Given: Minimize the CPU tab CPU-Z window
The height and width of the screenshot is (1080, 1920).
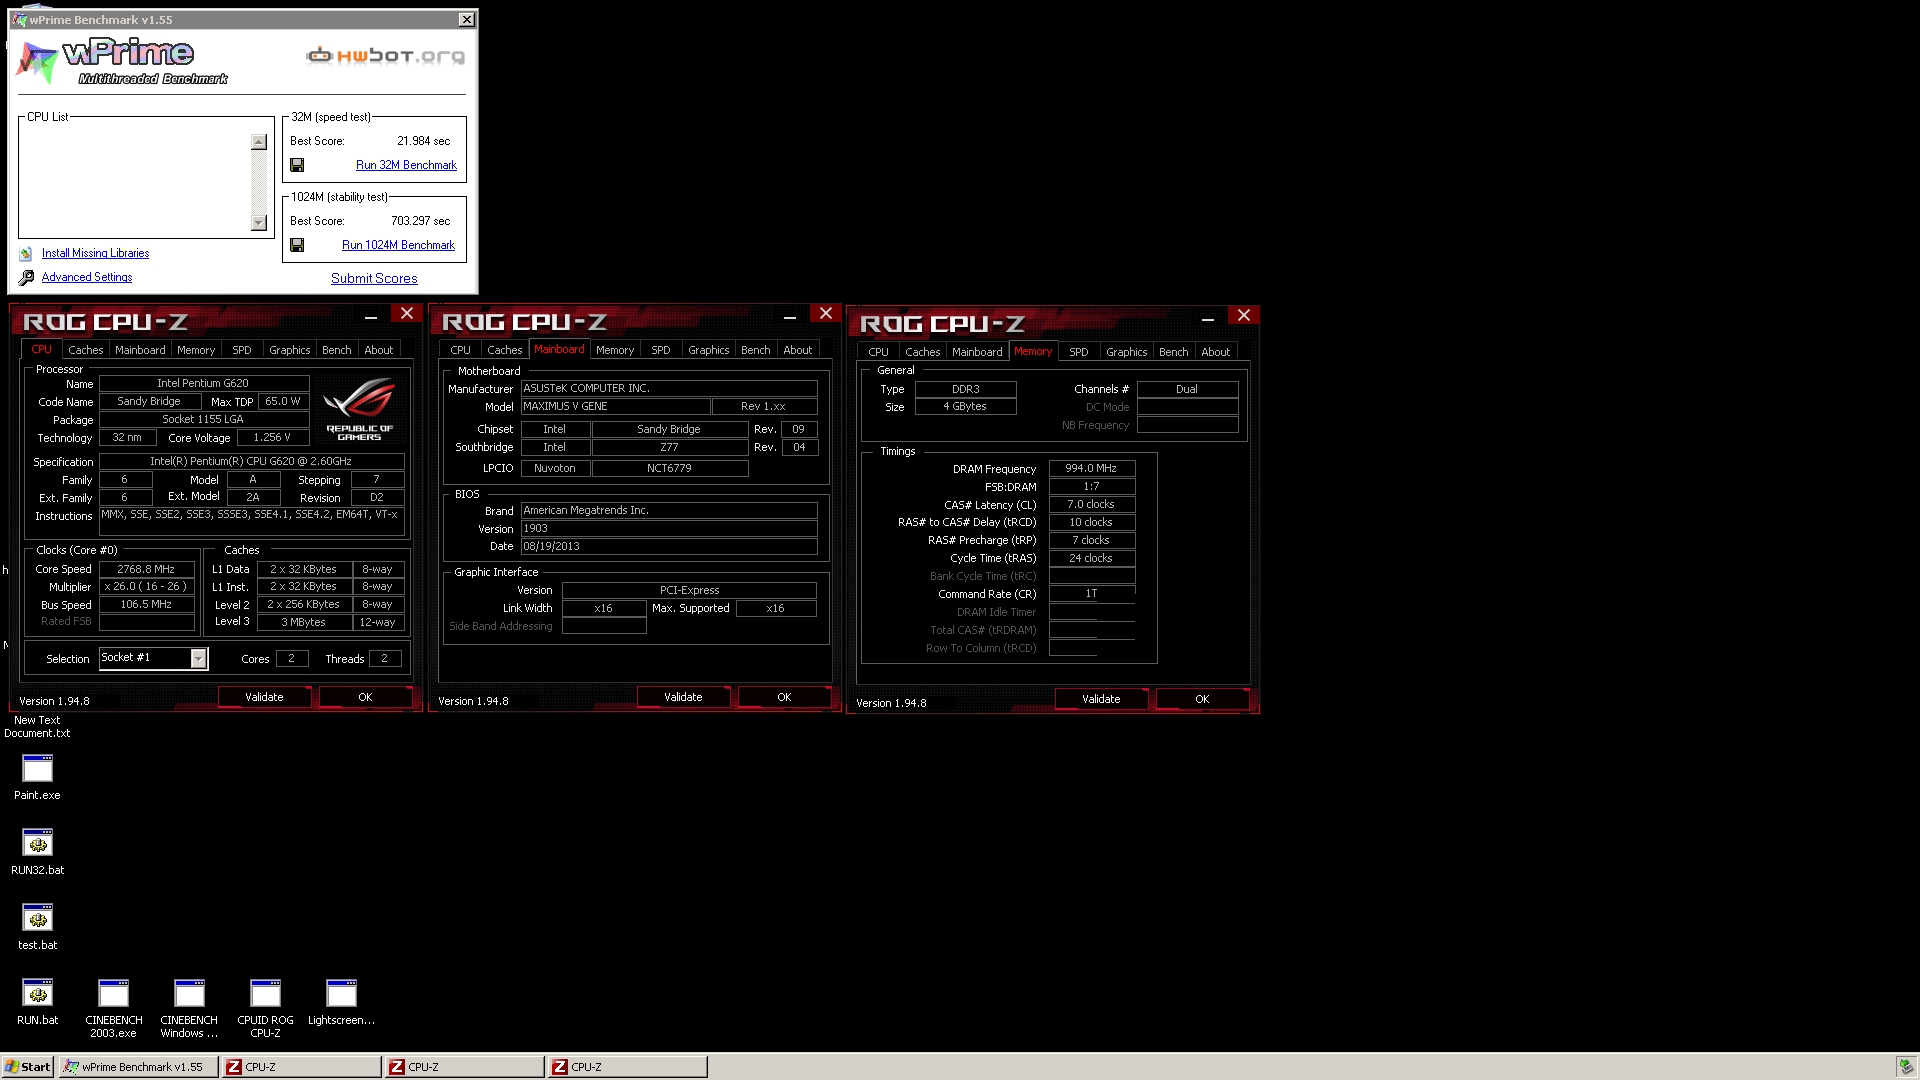Looking at the screenshot, I should (x=371, y=317).
